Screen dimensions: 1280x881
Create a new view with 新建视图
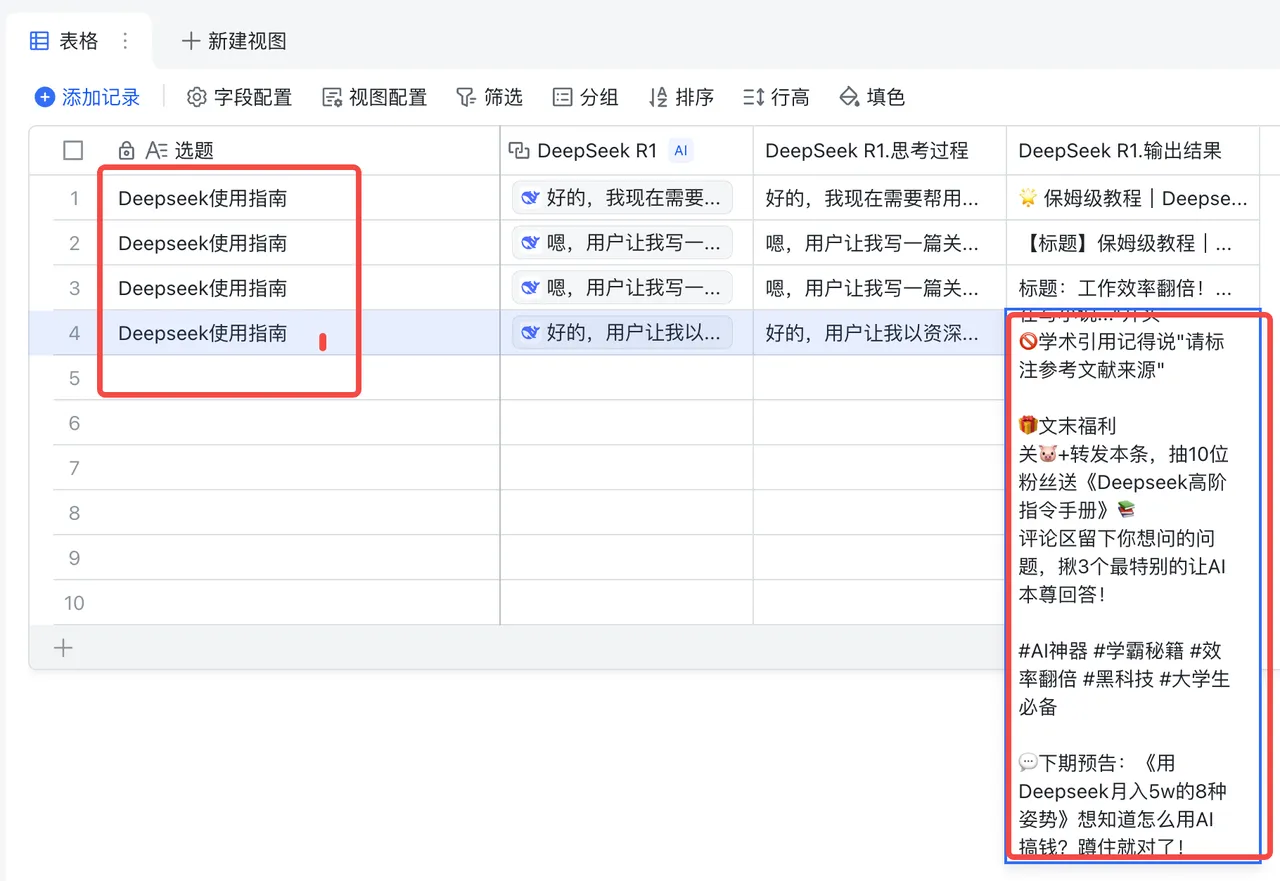pos(234,41)
